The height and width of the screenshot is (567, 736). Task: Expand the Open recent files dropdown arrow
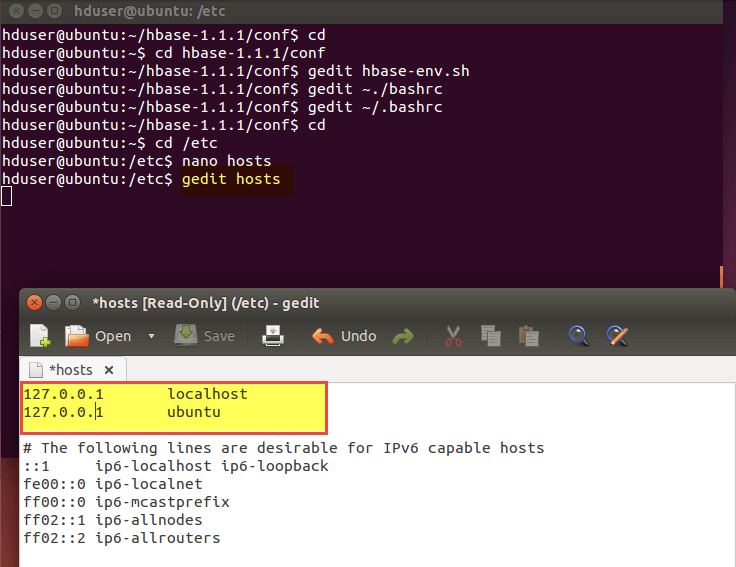point(151,336)
